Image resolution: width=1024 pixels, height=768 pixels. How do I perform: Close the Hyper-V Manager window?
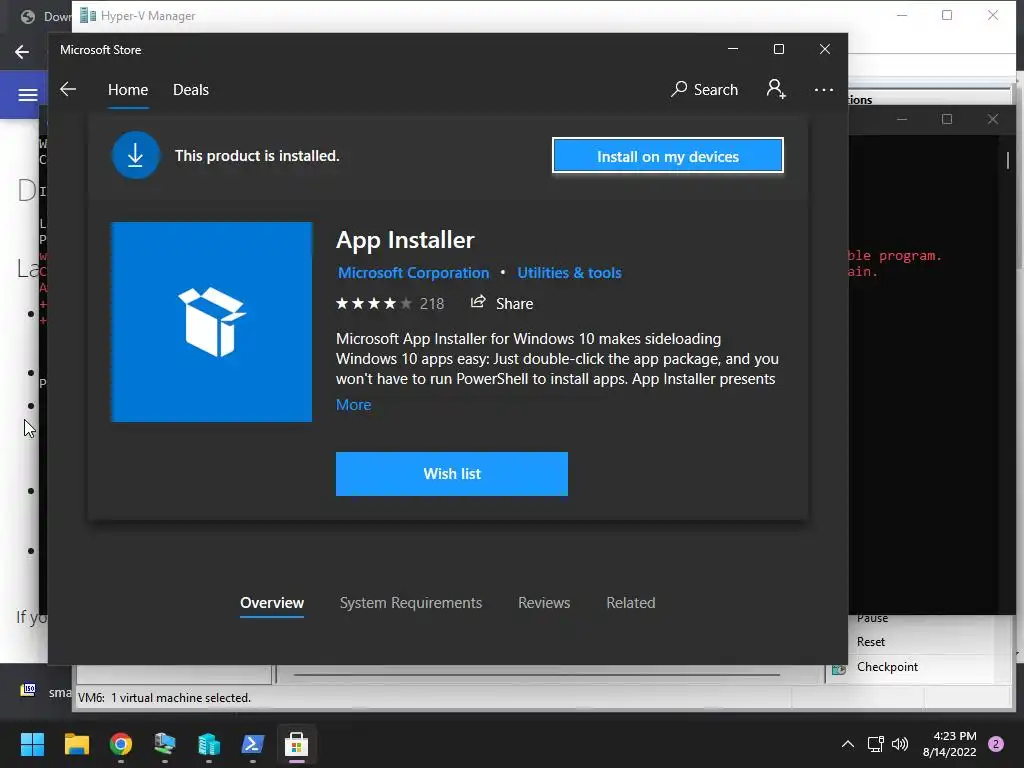[993, 15]
